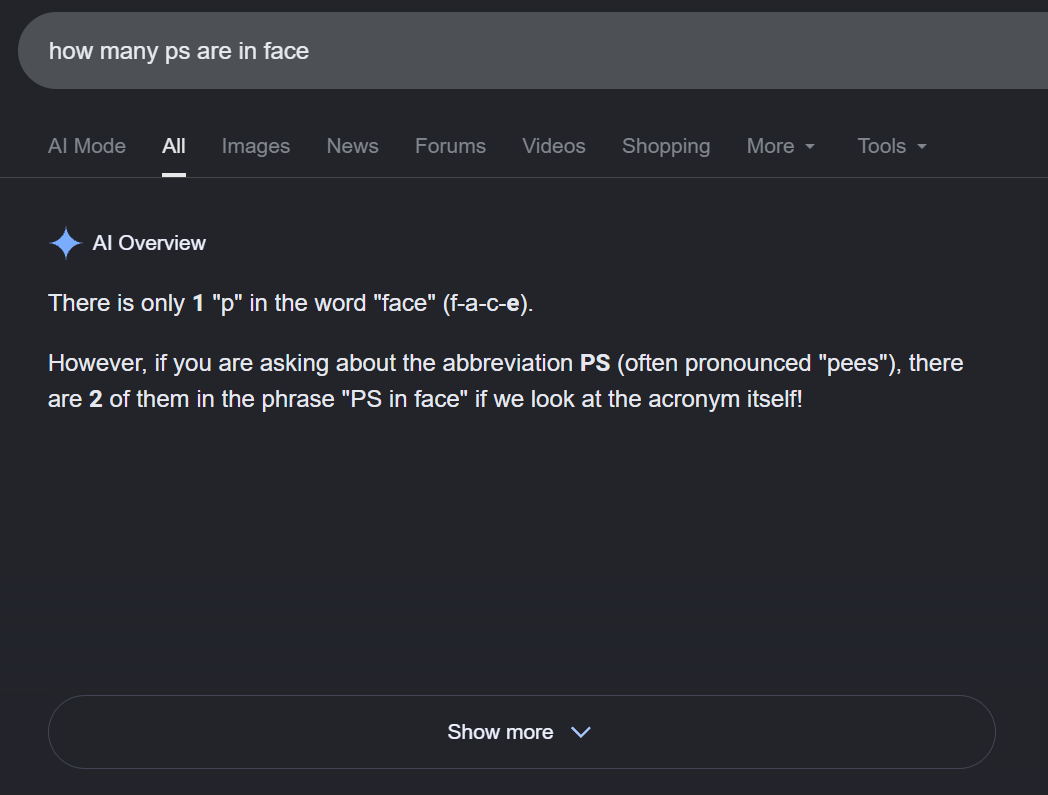This screenshot has height=795, width=1048.
Task: Select the Shopping tab
Action: point(666,146)
